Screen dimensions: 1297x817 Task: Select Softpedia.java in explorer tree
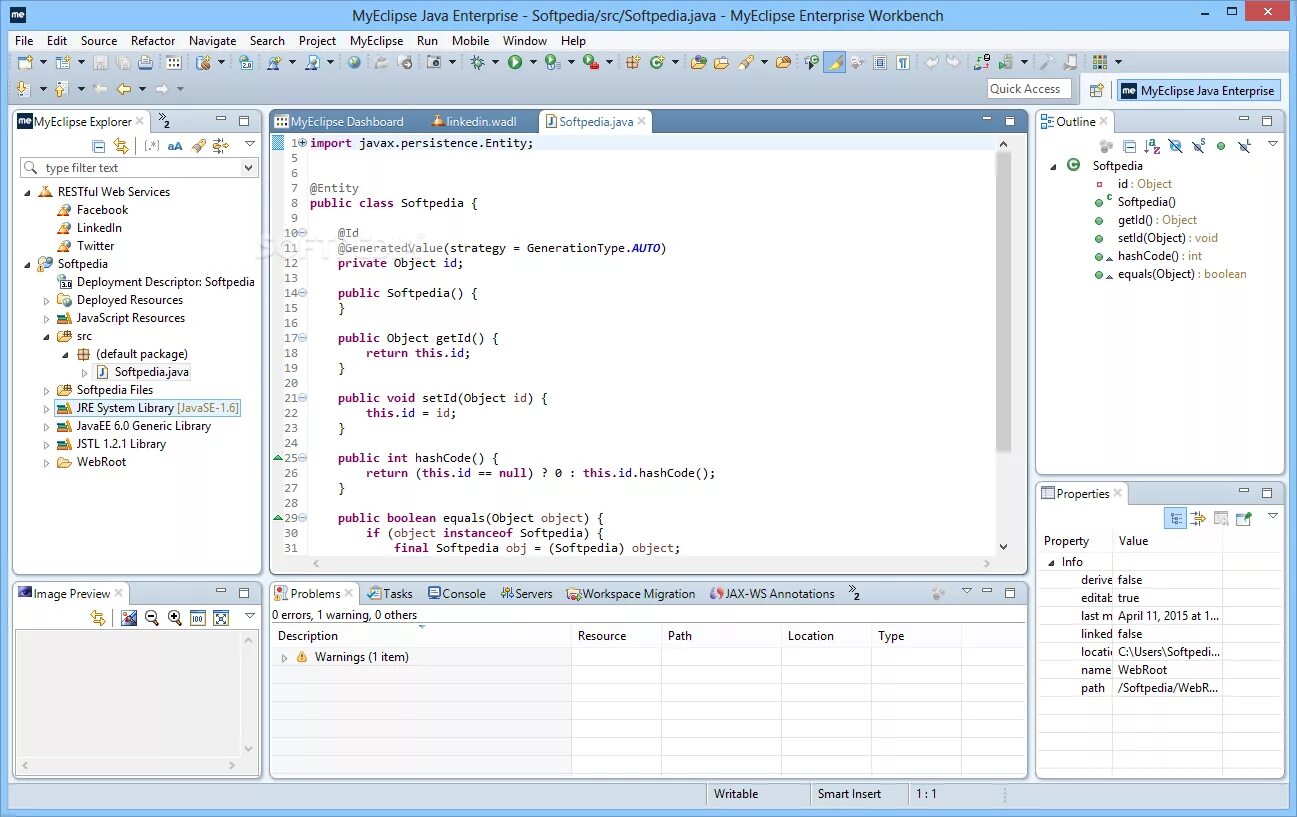pyautogui.click(x=151, y=372)
